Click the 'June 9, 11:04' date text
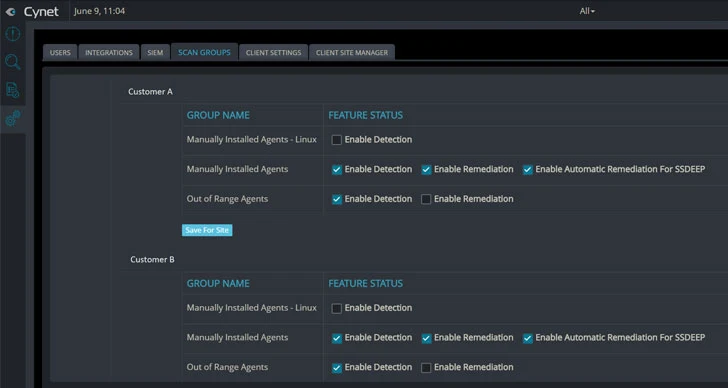 pyautogui.click(x=99, y=11)
